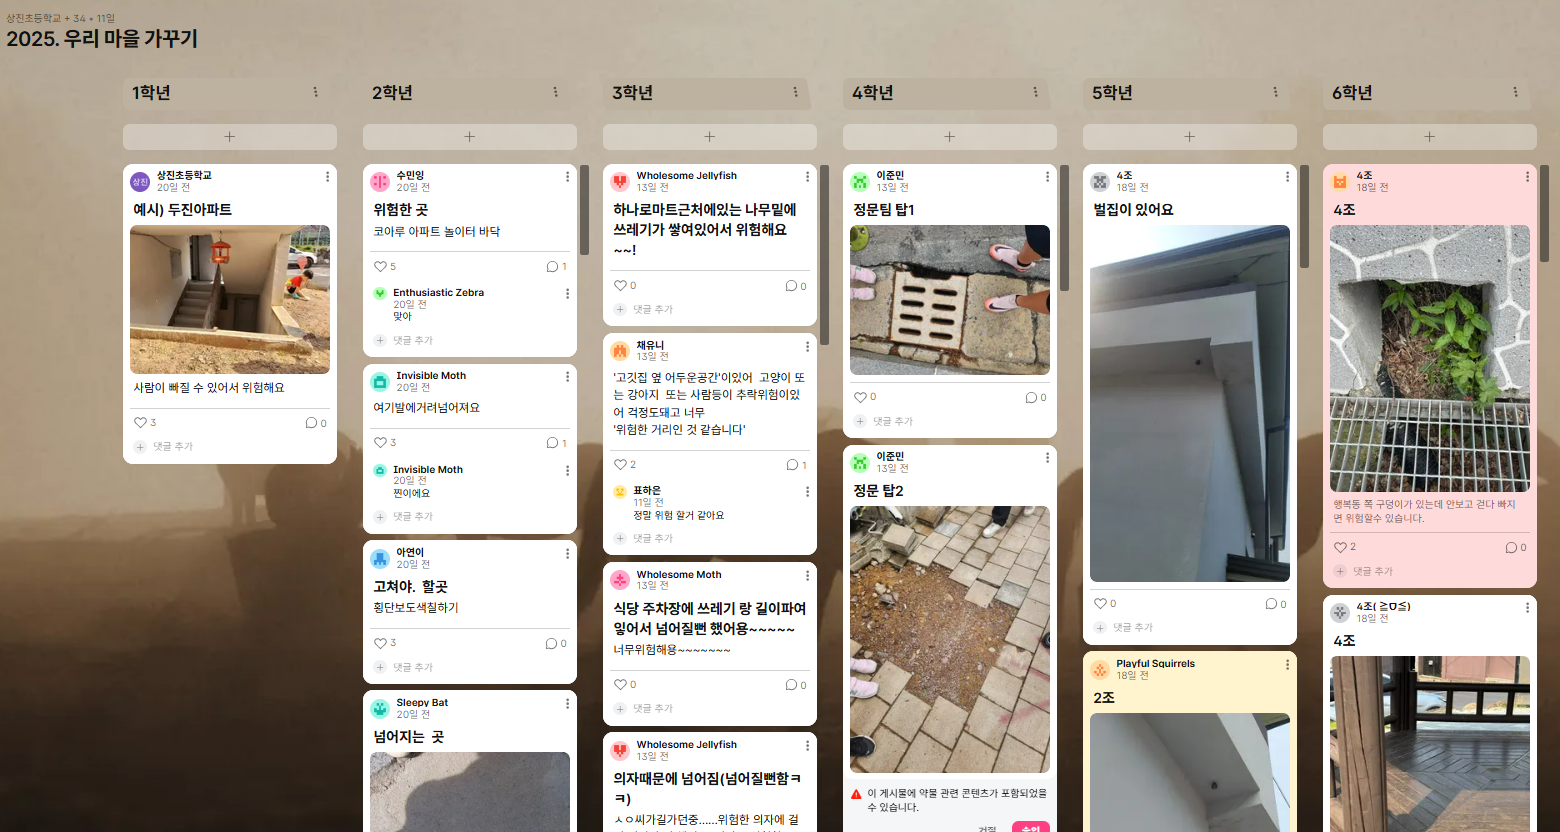The width and height of the screenshot is (1560, 832).
Task: Like the 벌집이 있어요 post
Action: tap(1100, 604)
